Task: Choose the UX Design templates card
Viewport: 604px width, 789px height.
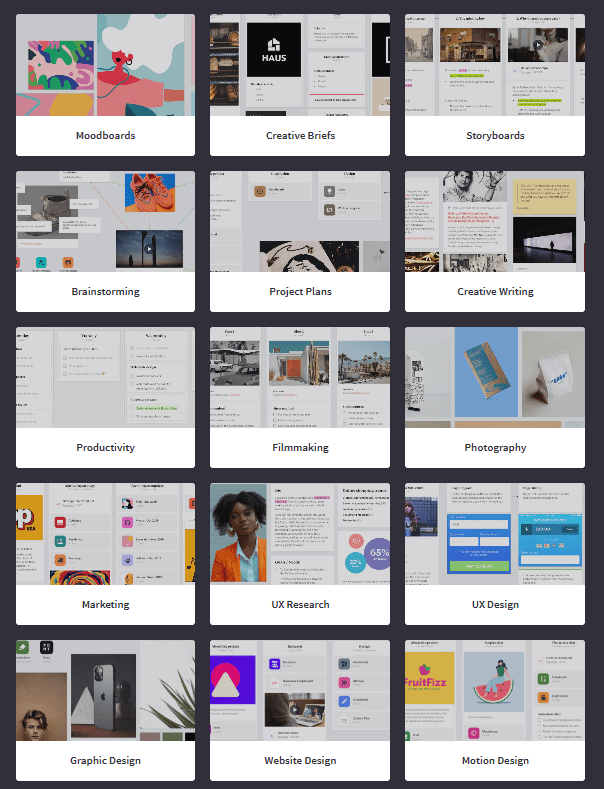Action: (x=495, y=554)
